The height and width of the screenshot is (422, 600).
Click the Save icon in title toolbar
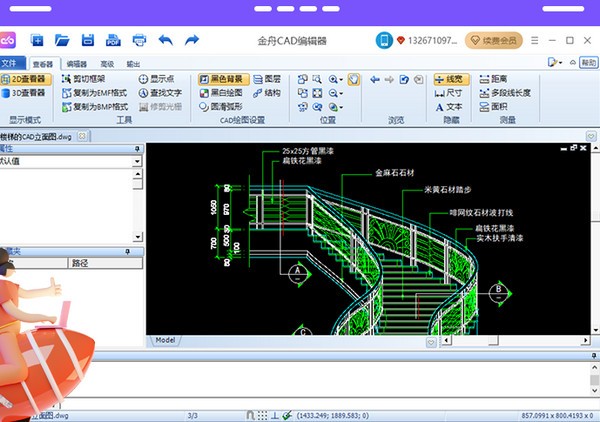click(x=88, y=41)
